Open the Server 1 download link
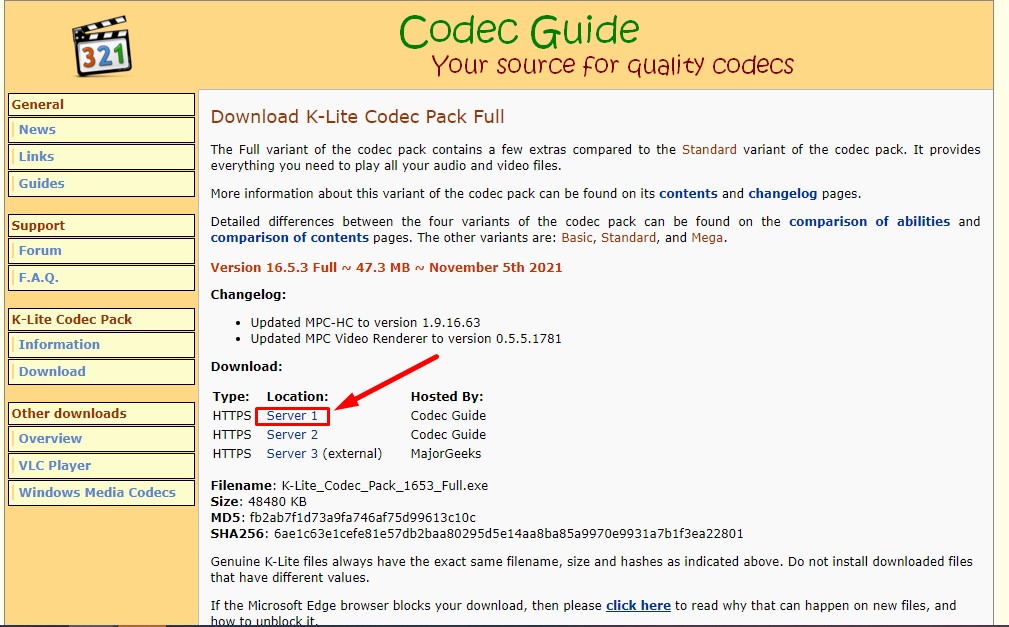The width and height of the screenshot is (1009, 627). click(x=291, y=415)
